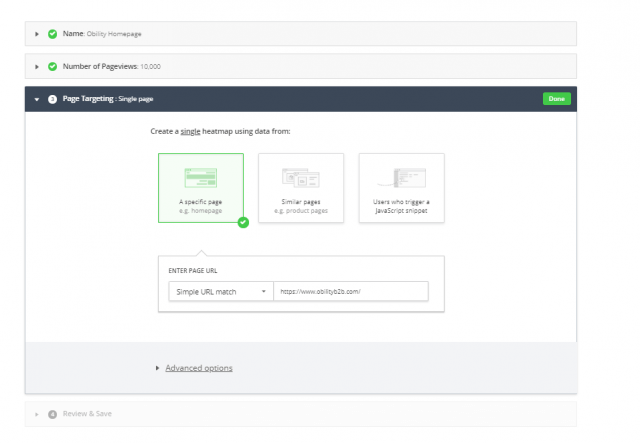Click the page URL input field
640x443 pixels.
(350, 291)
